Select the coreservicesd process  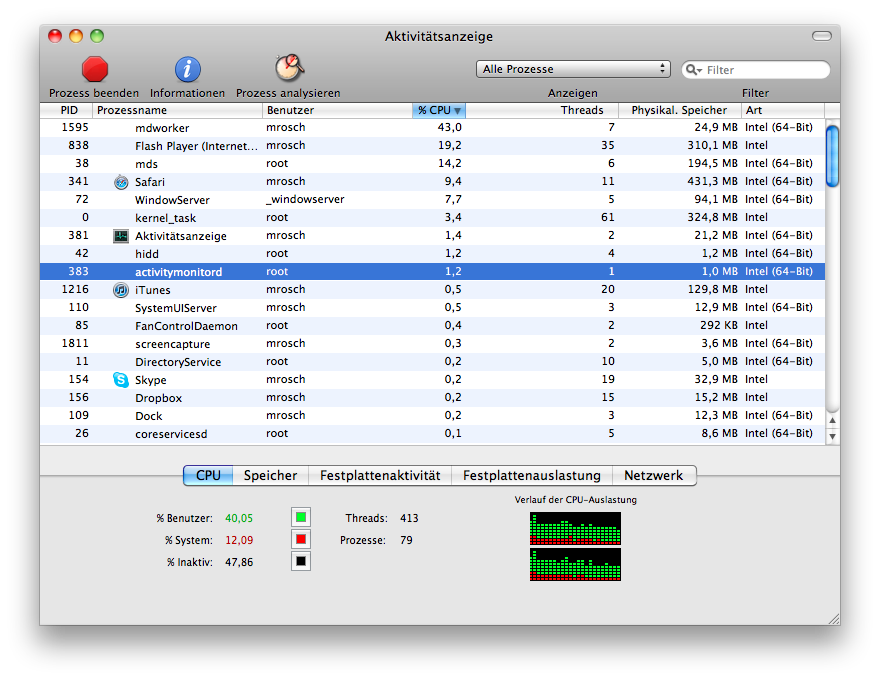pos(432,434)
